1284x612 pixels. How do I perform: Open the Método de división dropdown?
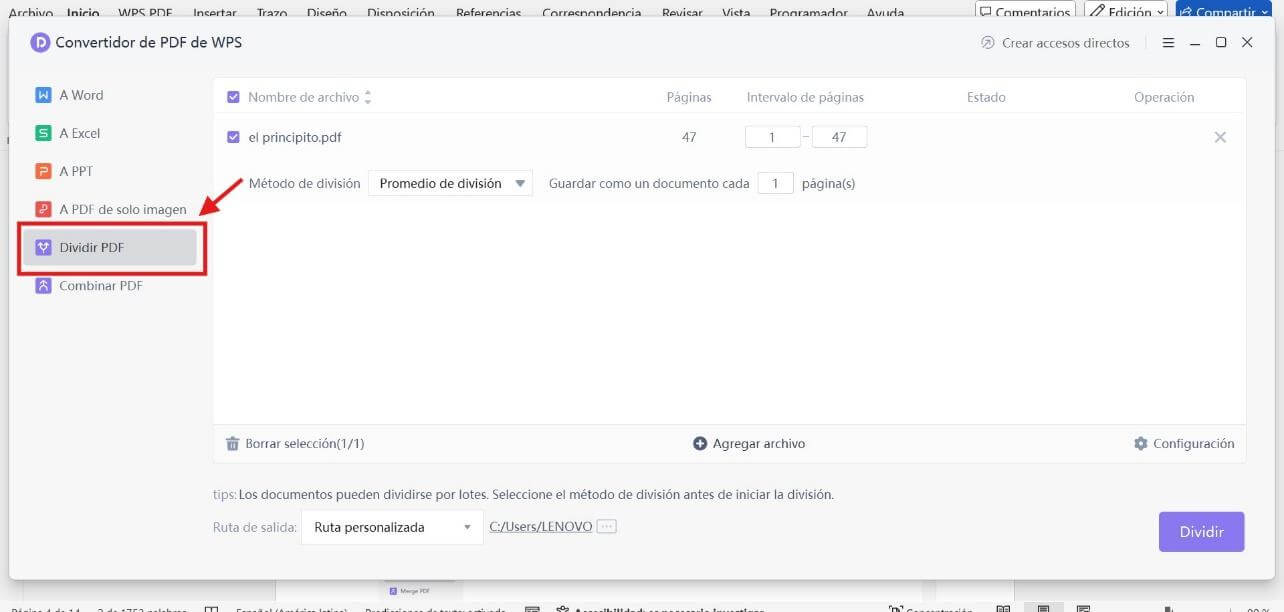pyautogui.click(x=449, y=183)
